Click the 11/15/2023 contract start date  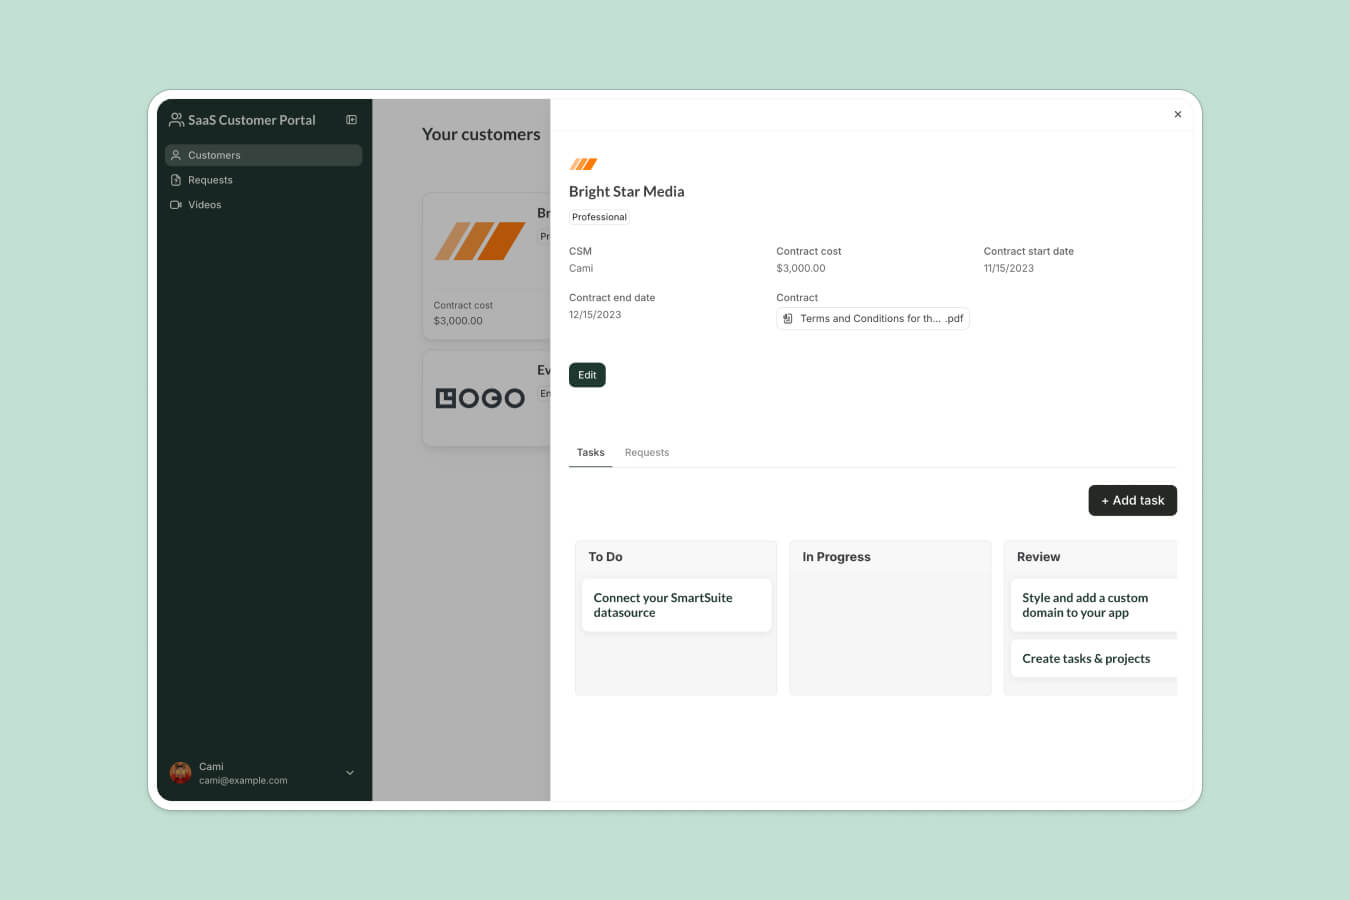[x=1009, y=268]
